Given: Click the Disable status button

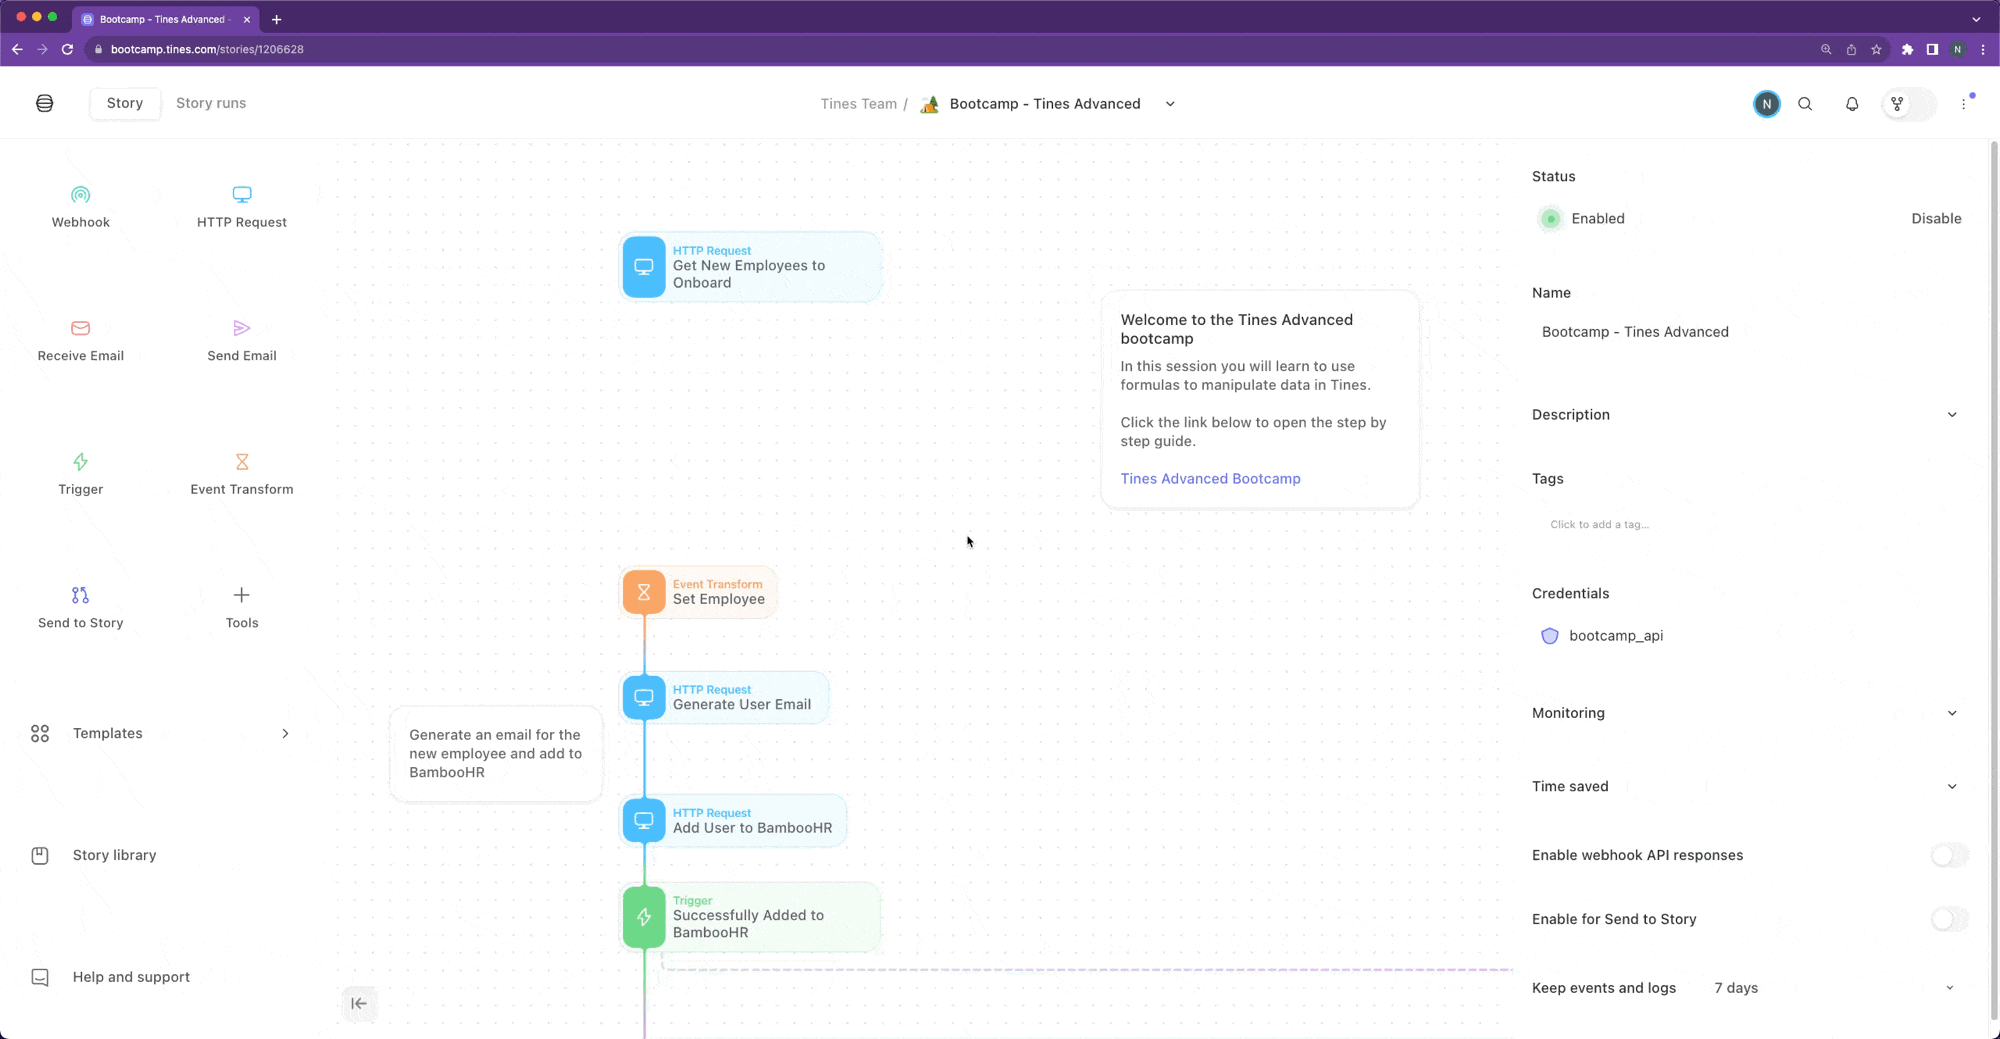Looking at the screenshot, I should [1936, 219].
